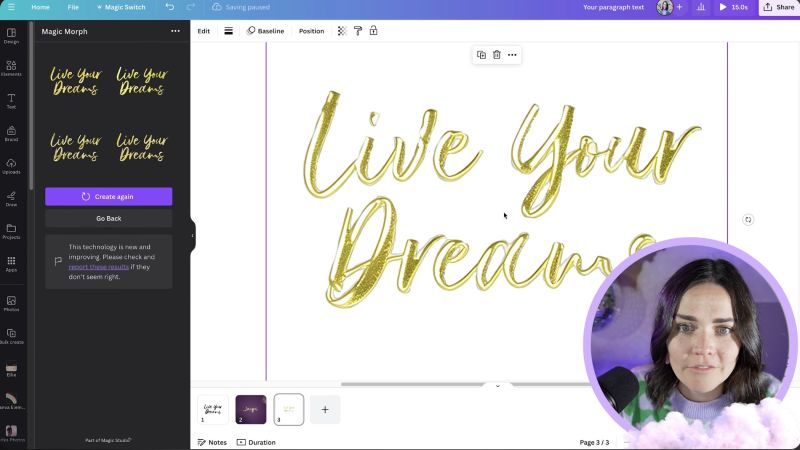Select page 1 thumbnail
The image size is (800, 450).
click(213, 410)
